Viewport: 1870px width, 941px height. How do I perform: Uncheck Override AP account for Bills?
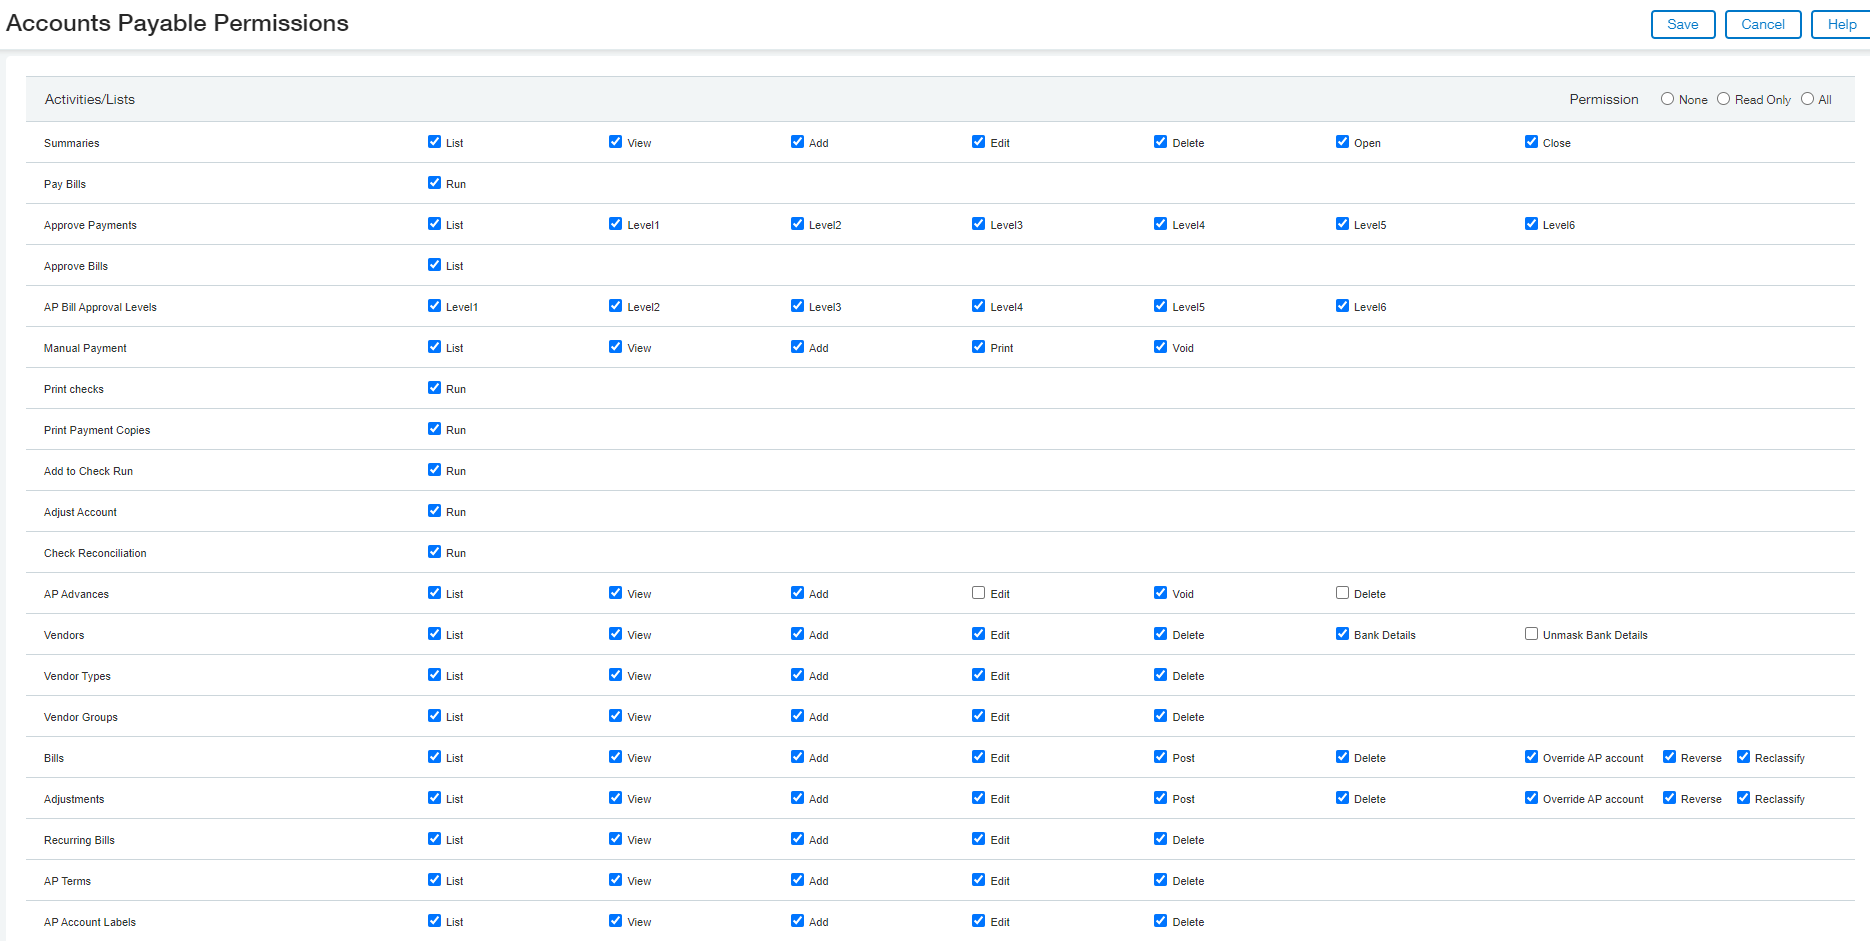tap(1531, 757)
